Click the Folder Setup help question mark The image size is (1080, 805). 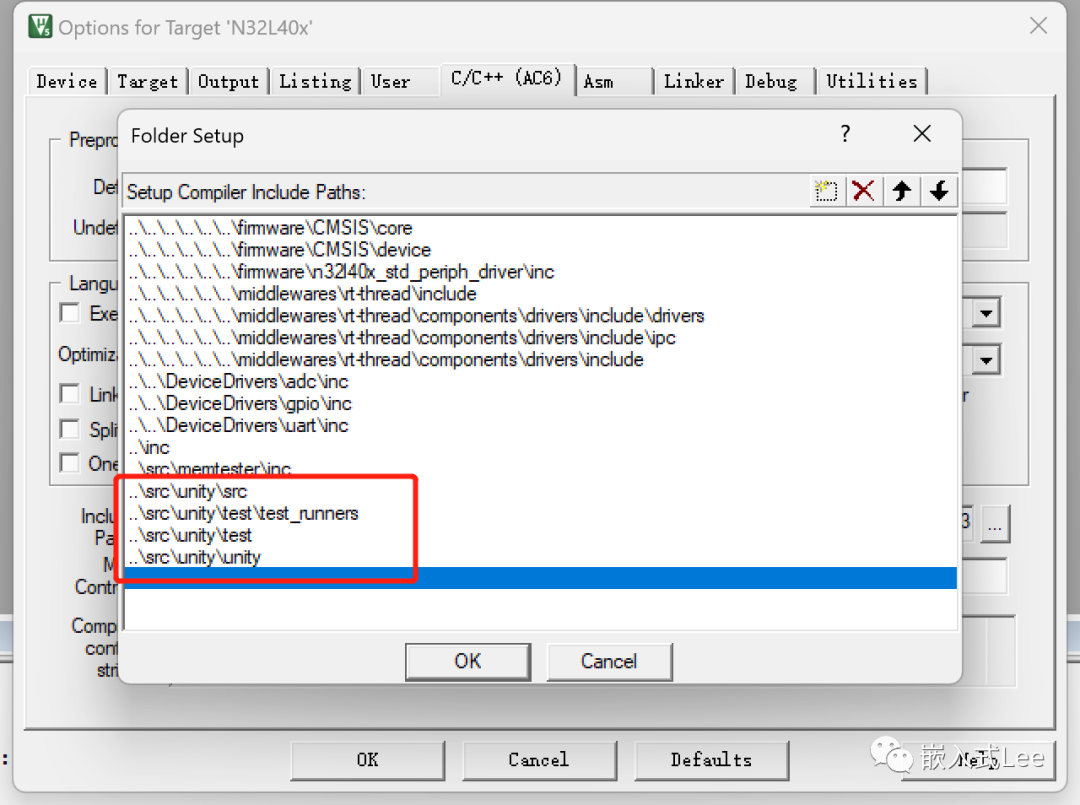pyautogui.click(x=845, y=134)
